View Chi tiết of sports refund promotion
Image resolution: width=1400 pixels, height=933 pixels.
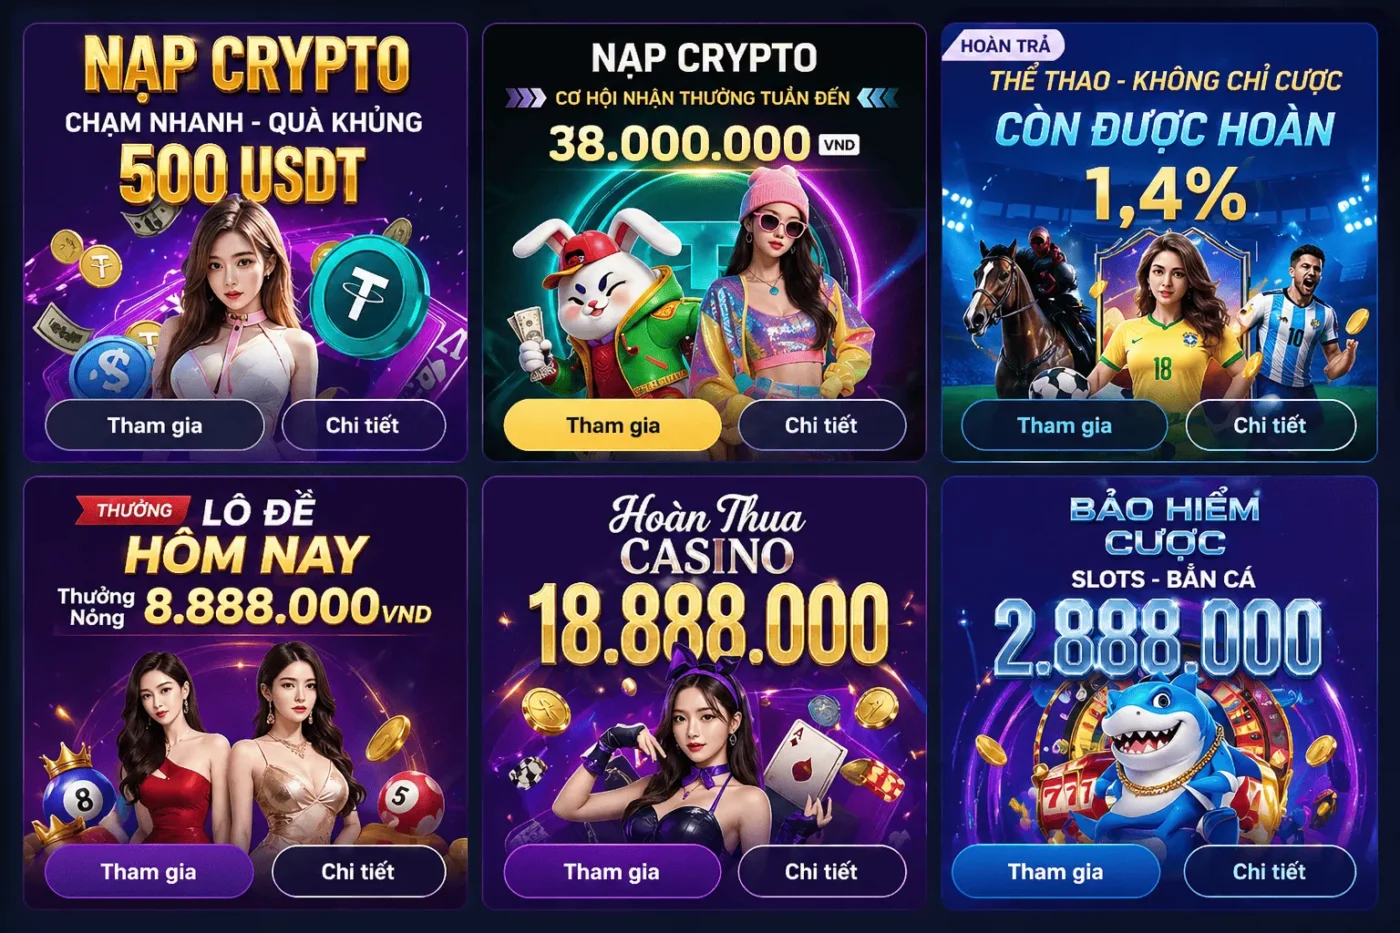[1270, 425]
